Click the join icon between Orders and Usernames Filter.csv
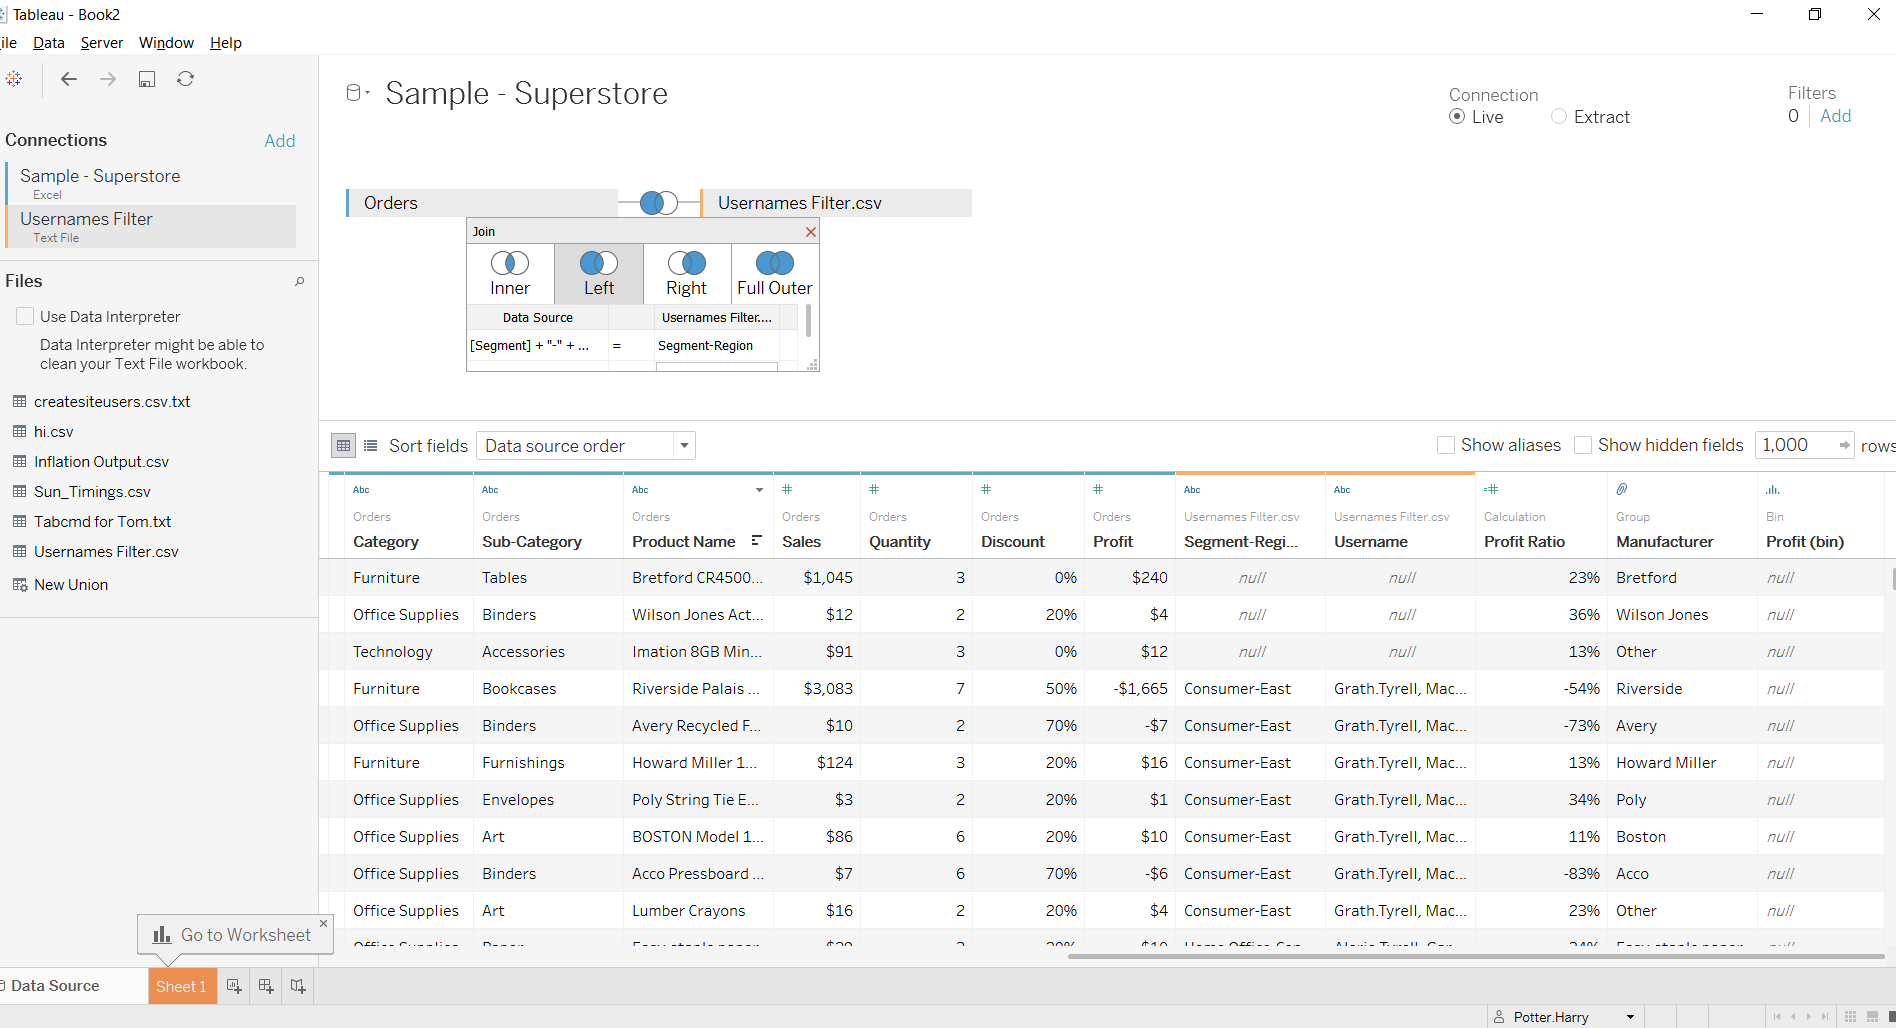Viewport: 1896px width, 1028px height. pyautogui.click(x=659, y=203)
